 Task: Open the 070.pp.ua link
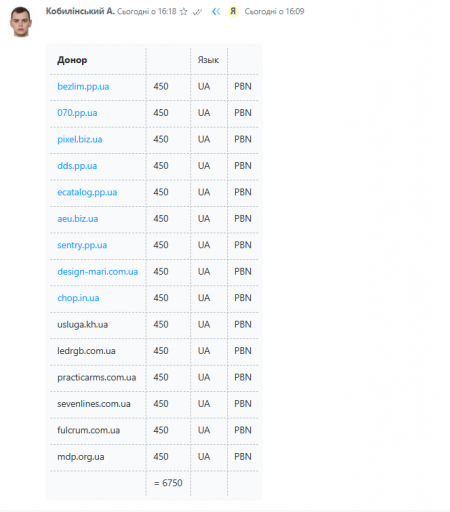pyautogui.click(x=77, y=113)
